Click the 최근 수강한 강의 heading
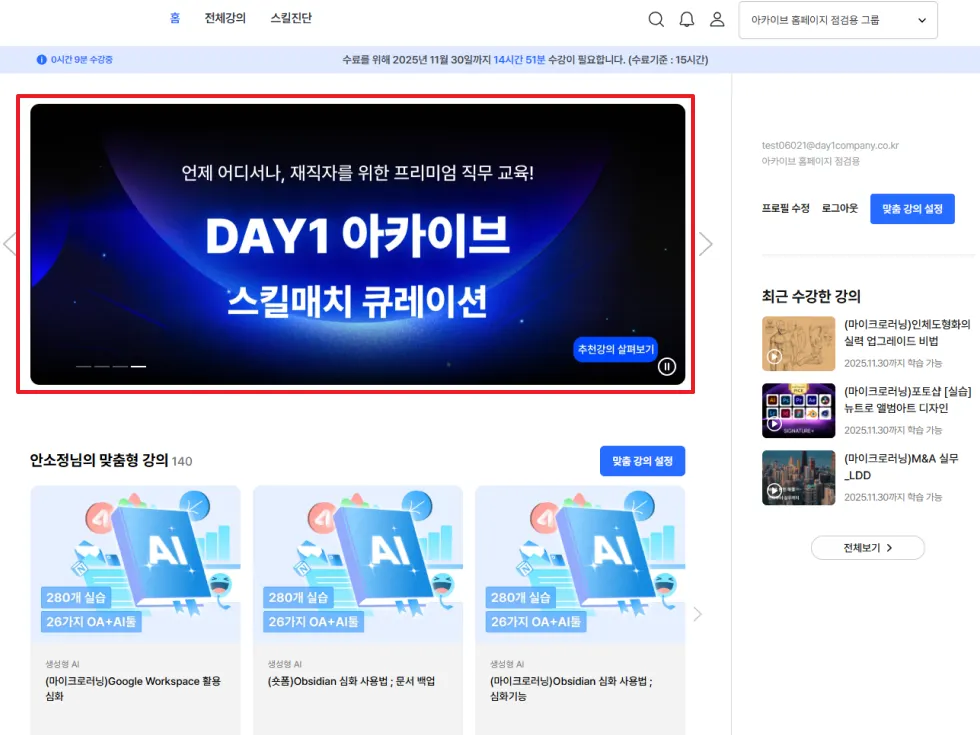This screenshot has width=980, height=735. [x=811, y=296]
